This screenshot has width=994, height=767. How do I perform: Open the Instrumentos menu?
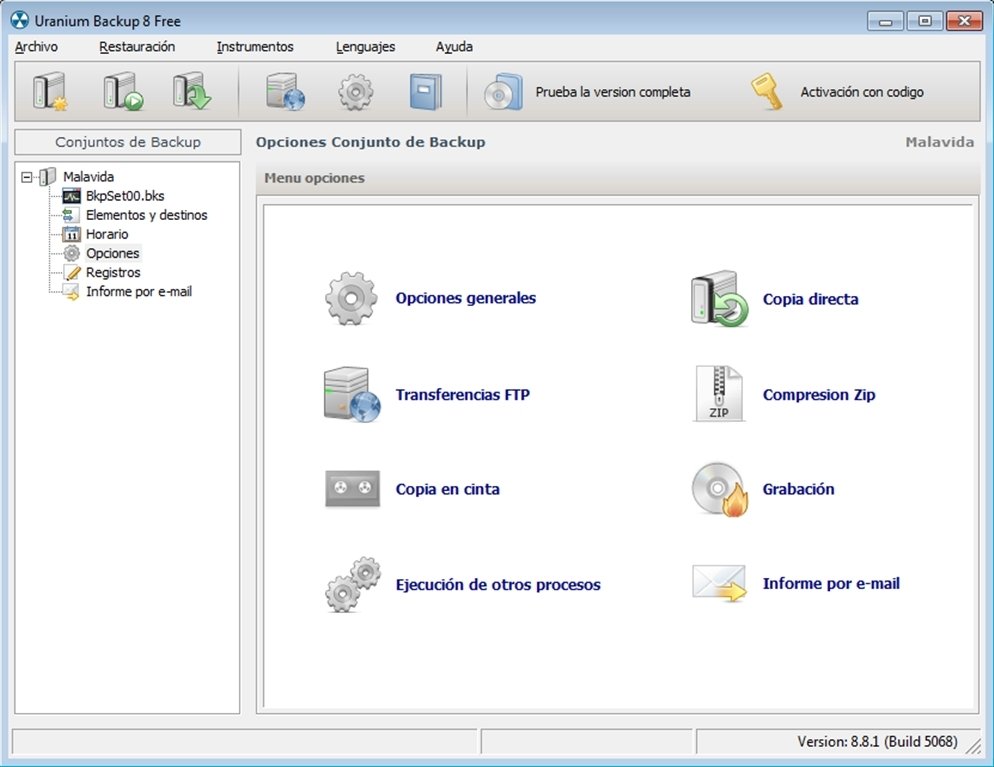click(255, 47)
